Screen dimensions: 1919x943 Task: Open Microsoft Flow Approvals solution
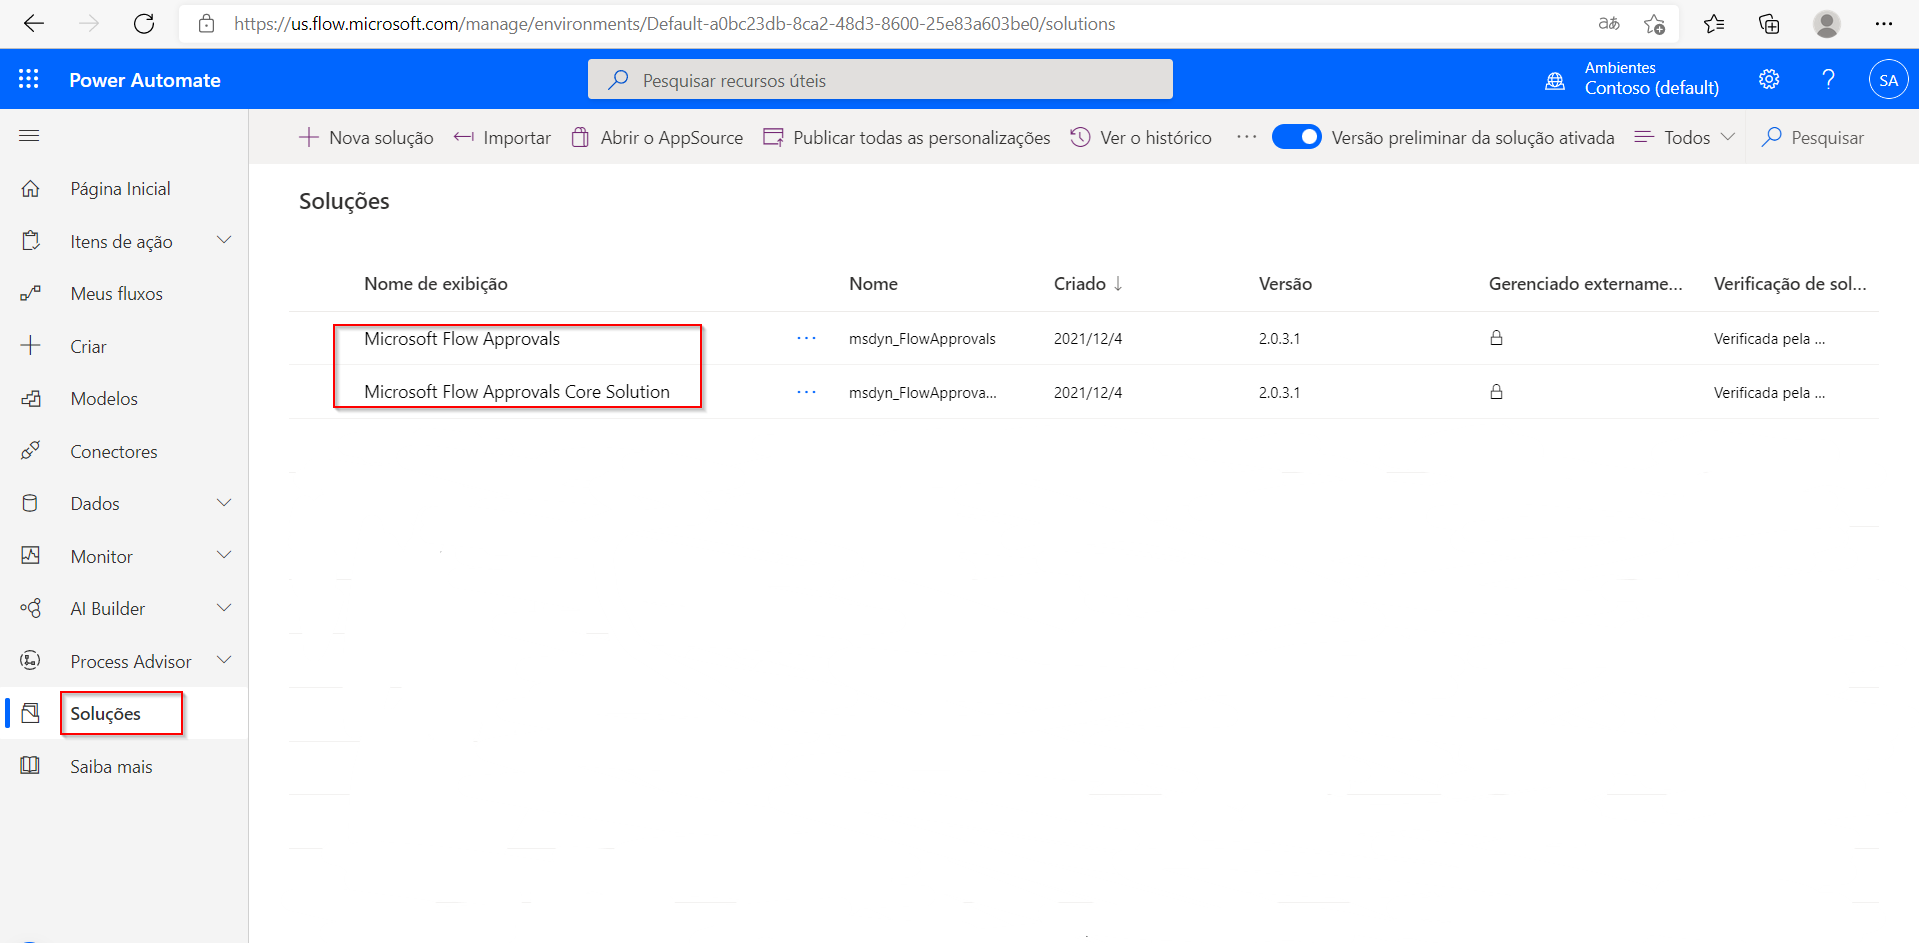coord(462,338)
